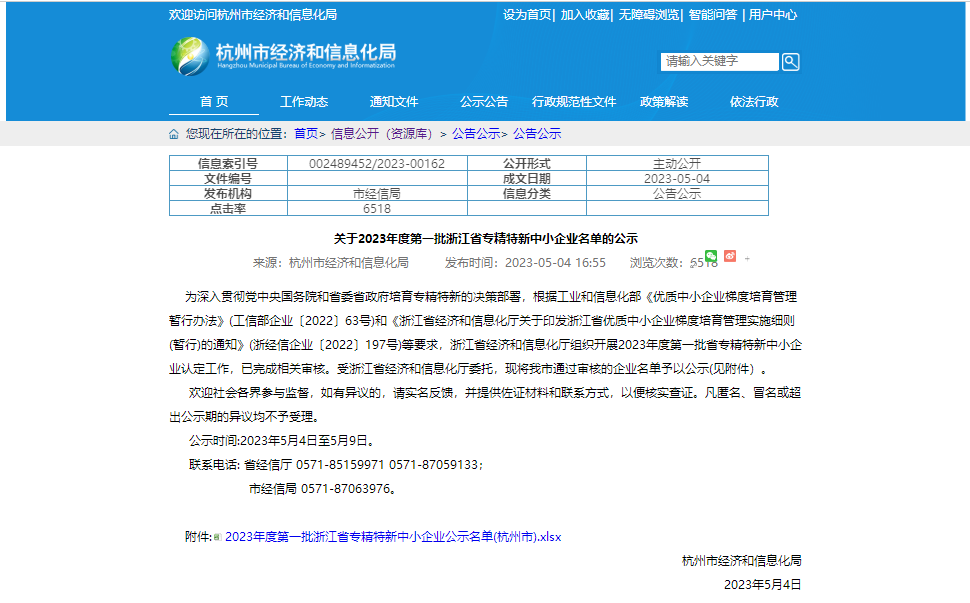Open the 公示公告 navigation menu

(484, 102)
